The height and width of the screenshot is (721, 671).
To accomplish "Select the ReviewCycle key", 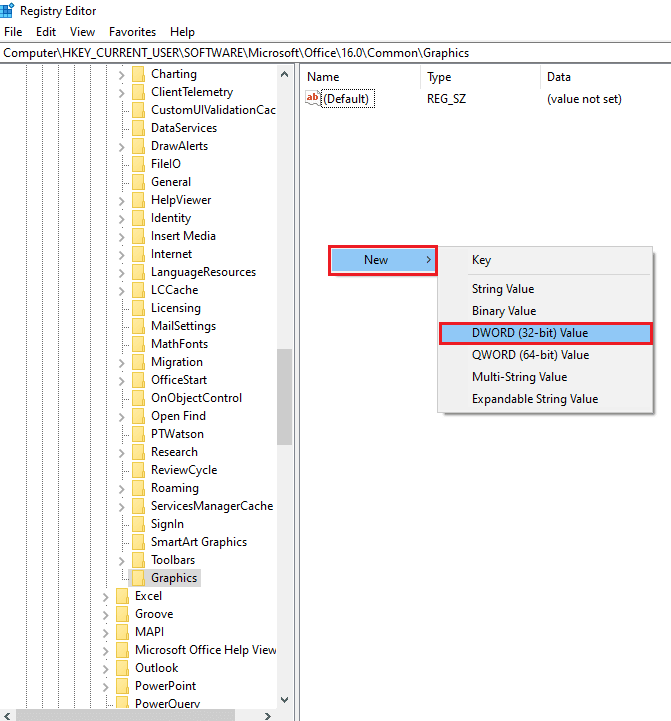I will (x=184, y=470).
